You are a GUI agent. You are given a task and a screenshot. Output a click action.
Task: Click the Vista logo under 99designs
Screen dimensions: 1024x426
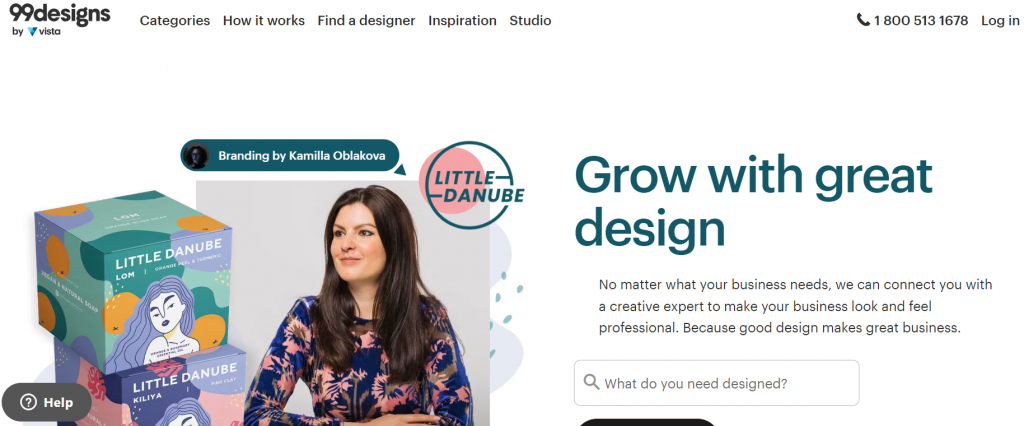click(43, 31)
